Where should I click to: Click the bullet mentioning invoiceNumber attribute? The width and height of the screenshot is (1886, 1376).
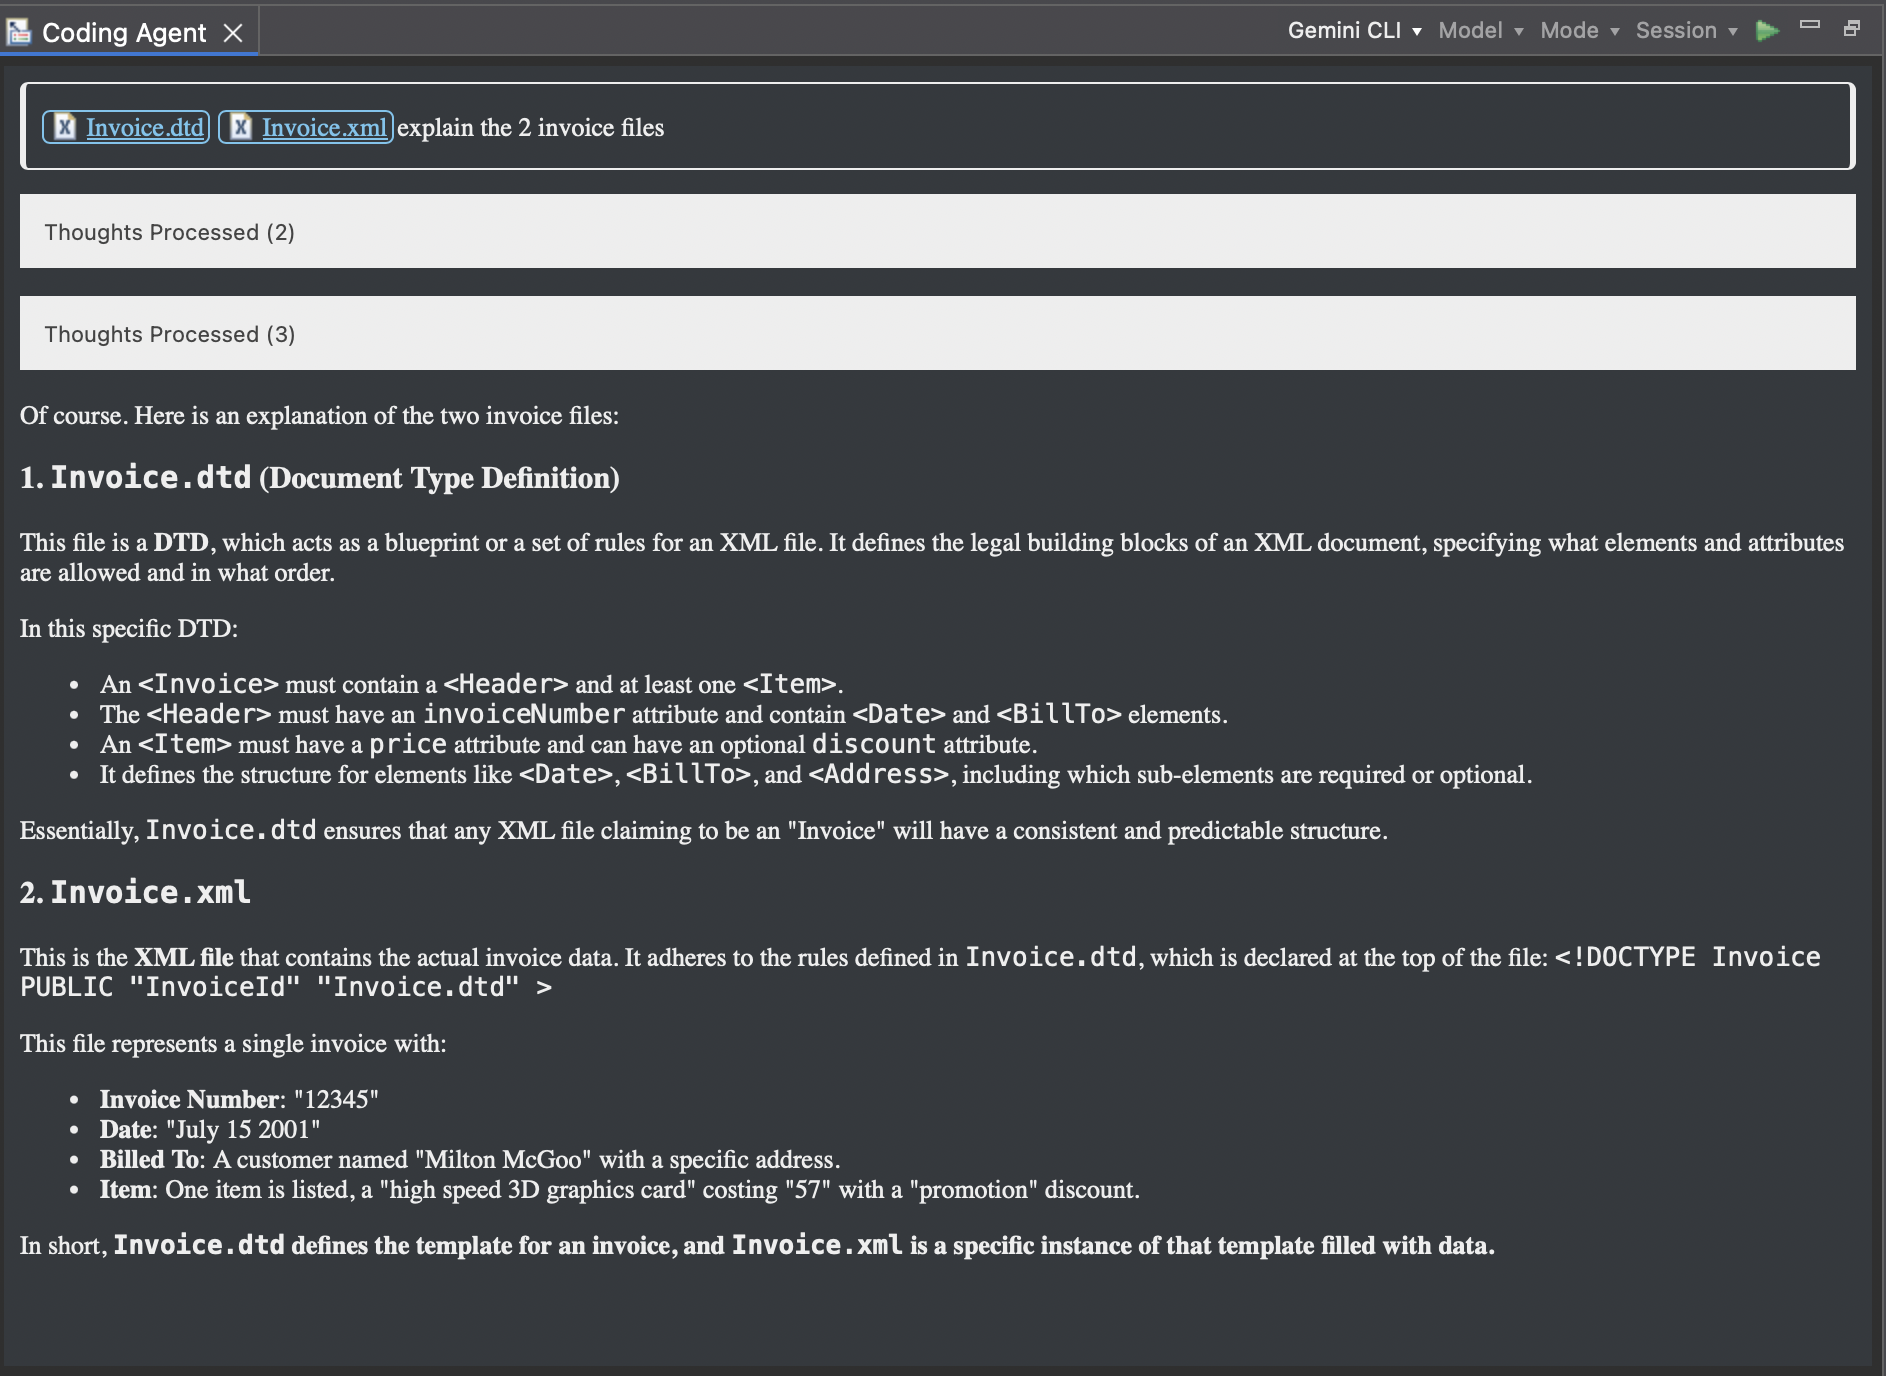[x=664, y=714]
